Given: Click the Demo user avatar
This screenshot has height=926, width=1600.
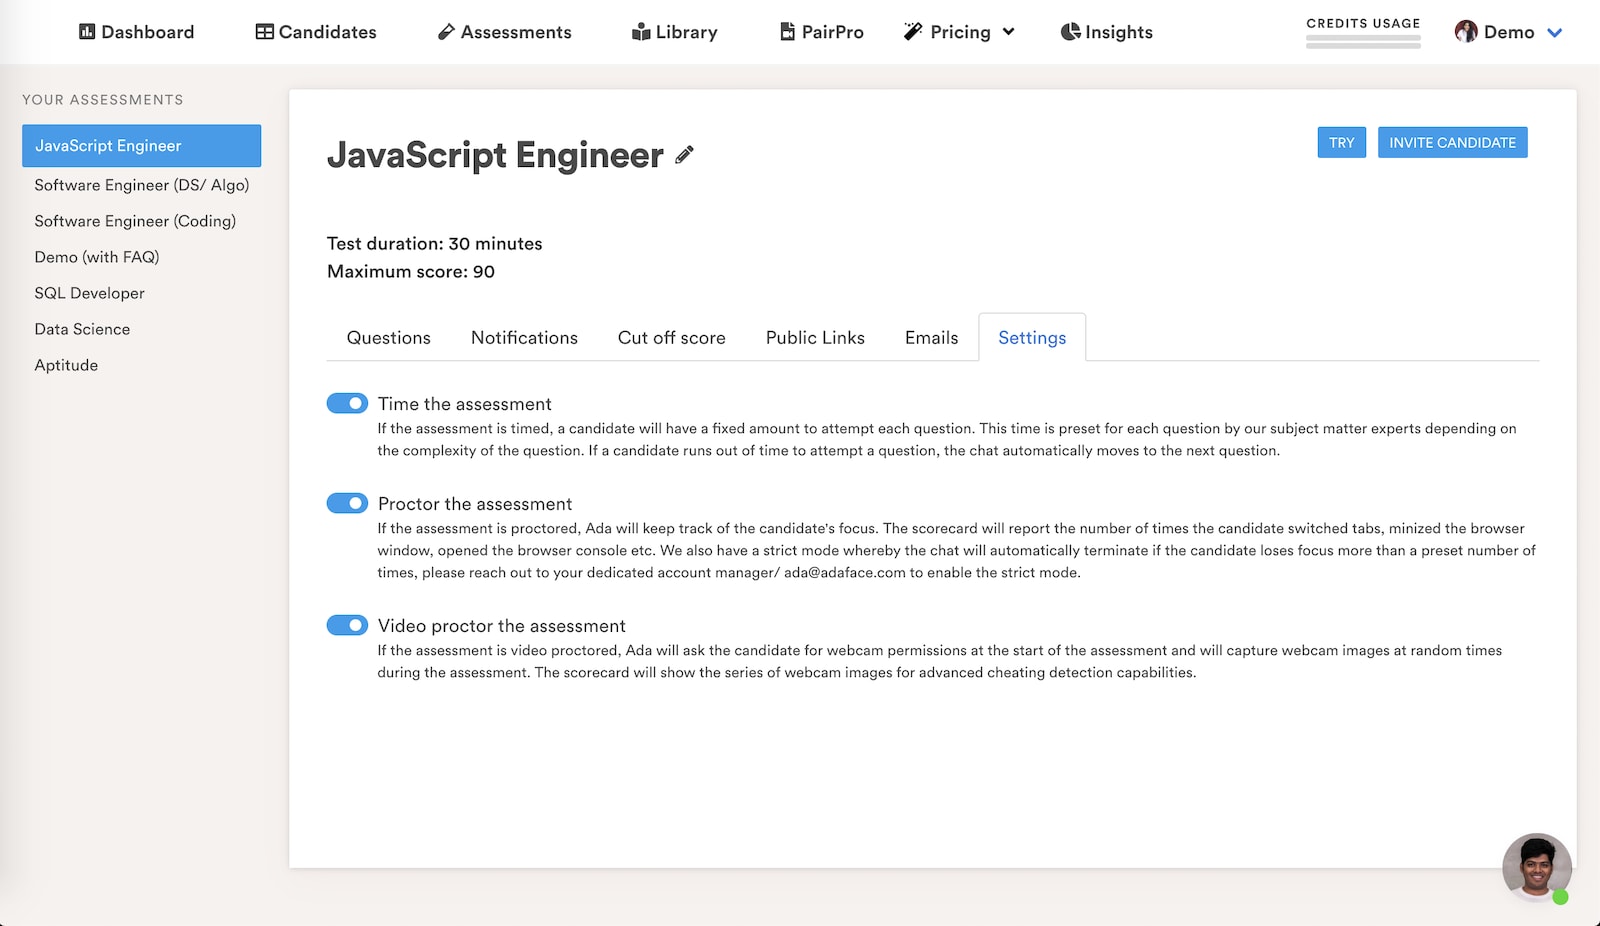Looking at the screenshot, I should [x=1466, y=32].
